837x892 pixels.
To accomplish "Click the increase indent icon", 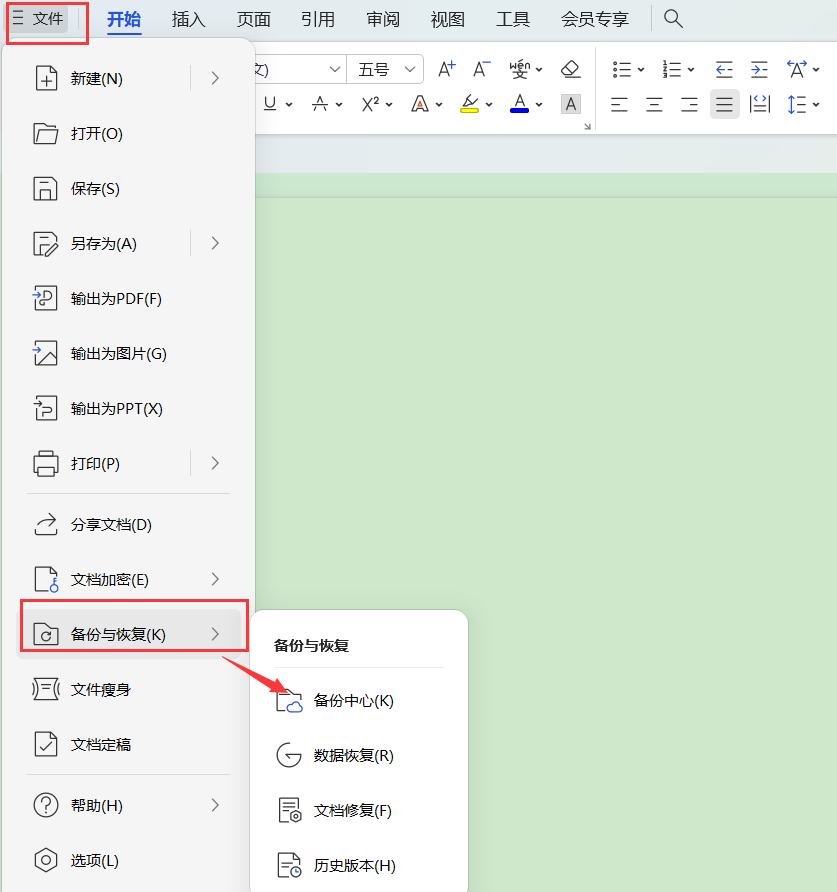I will pyautogui.click(x=759, y=69).
